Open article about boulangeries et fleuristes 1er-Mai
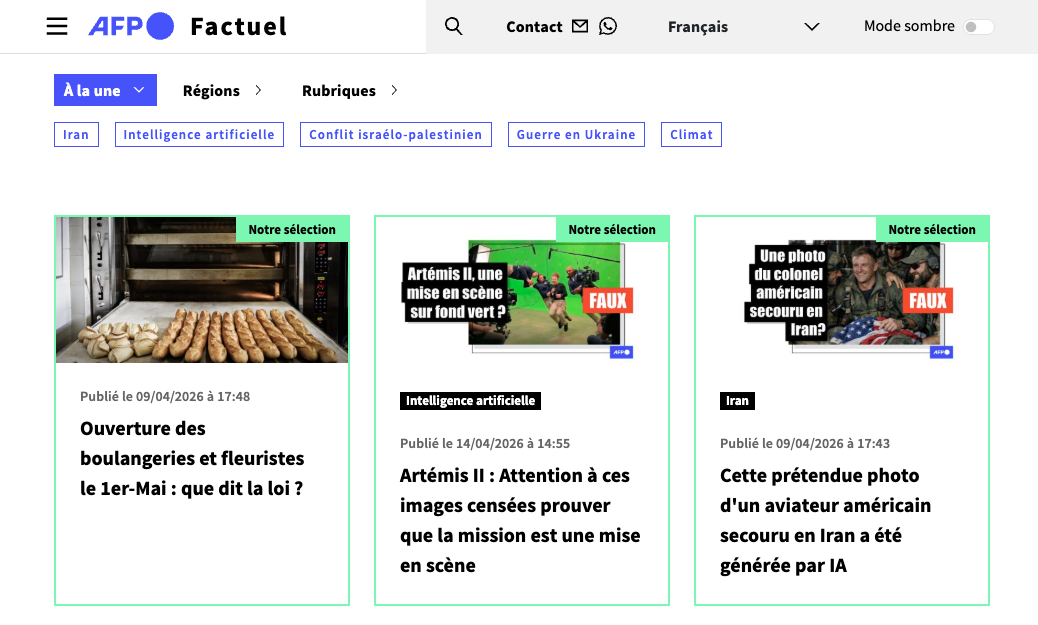 (x=192, y=458)
